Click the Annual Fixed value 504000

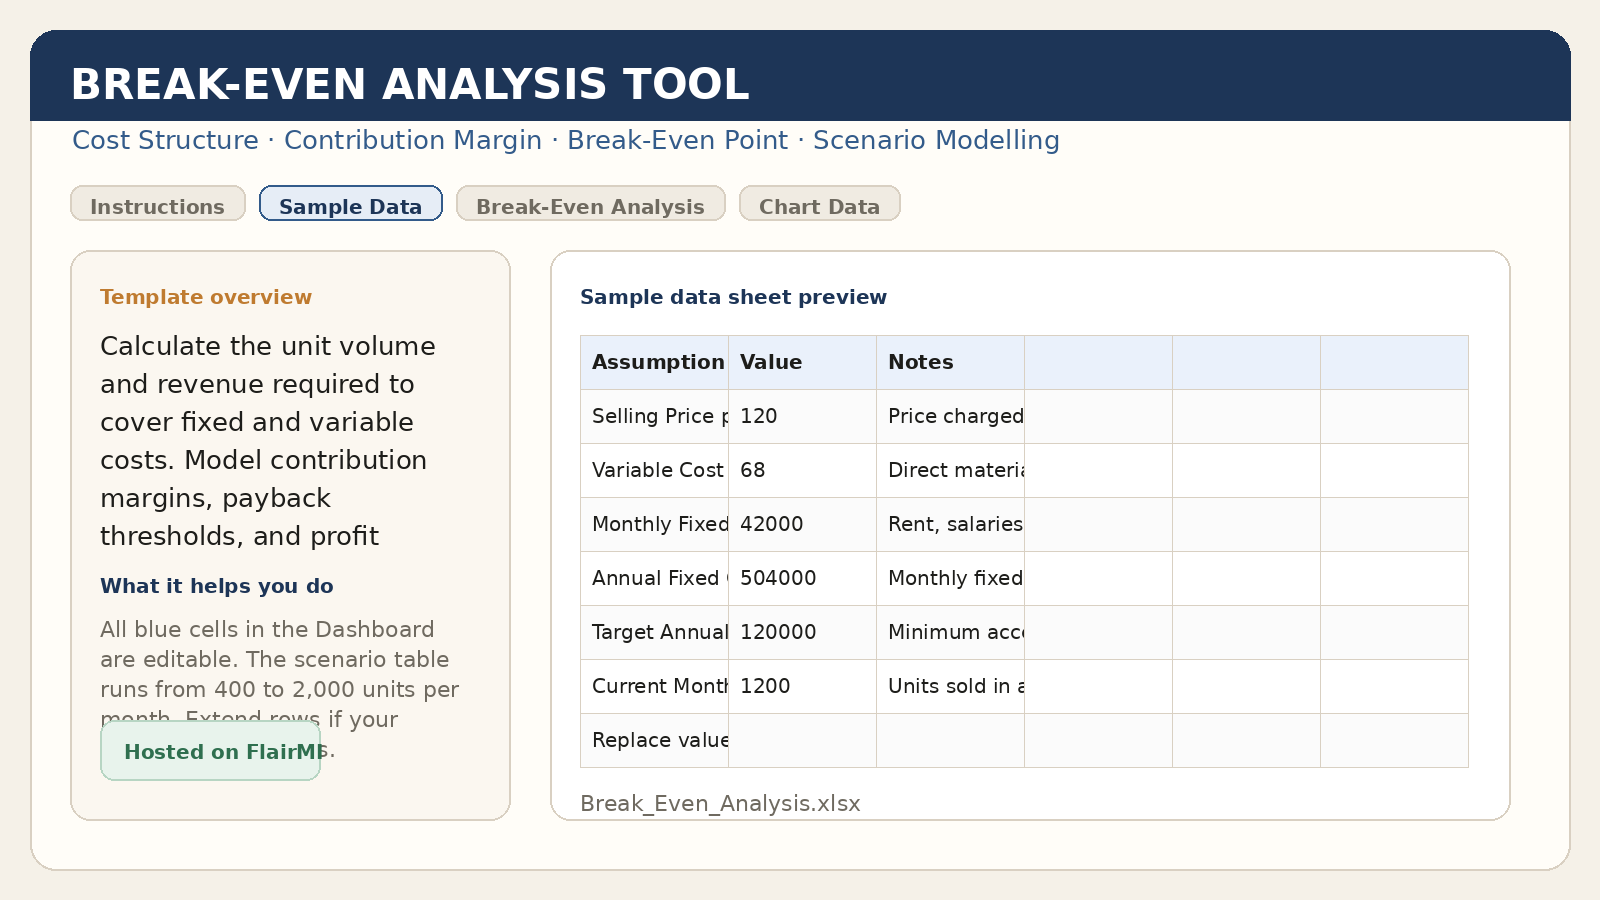(x=776, y=578)
